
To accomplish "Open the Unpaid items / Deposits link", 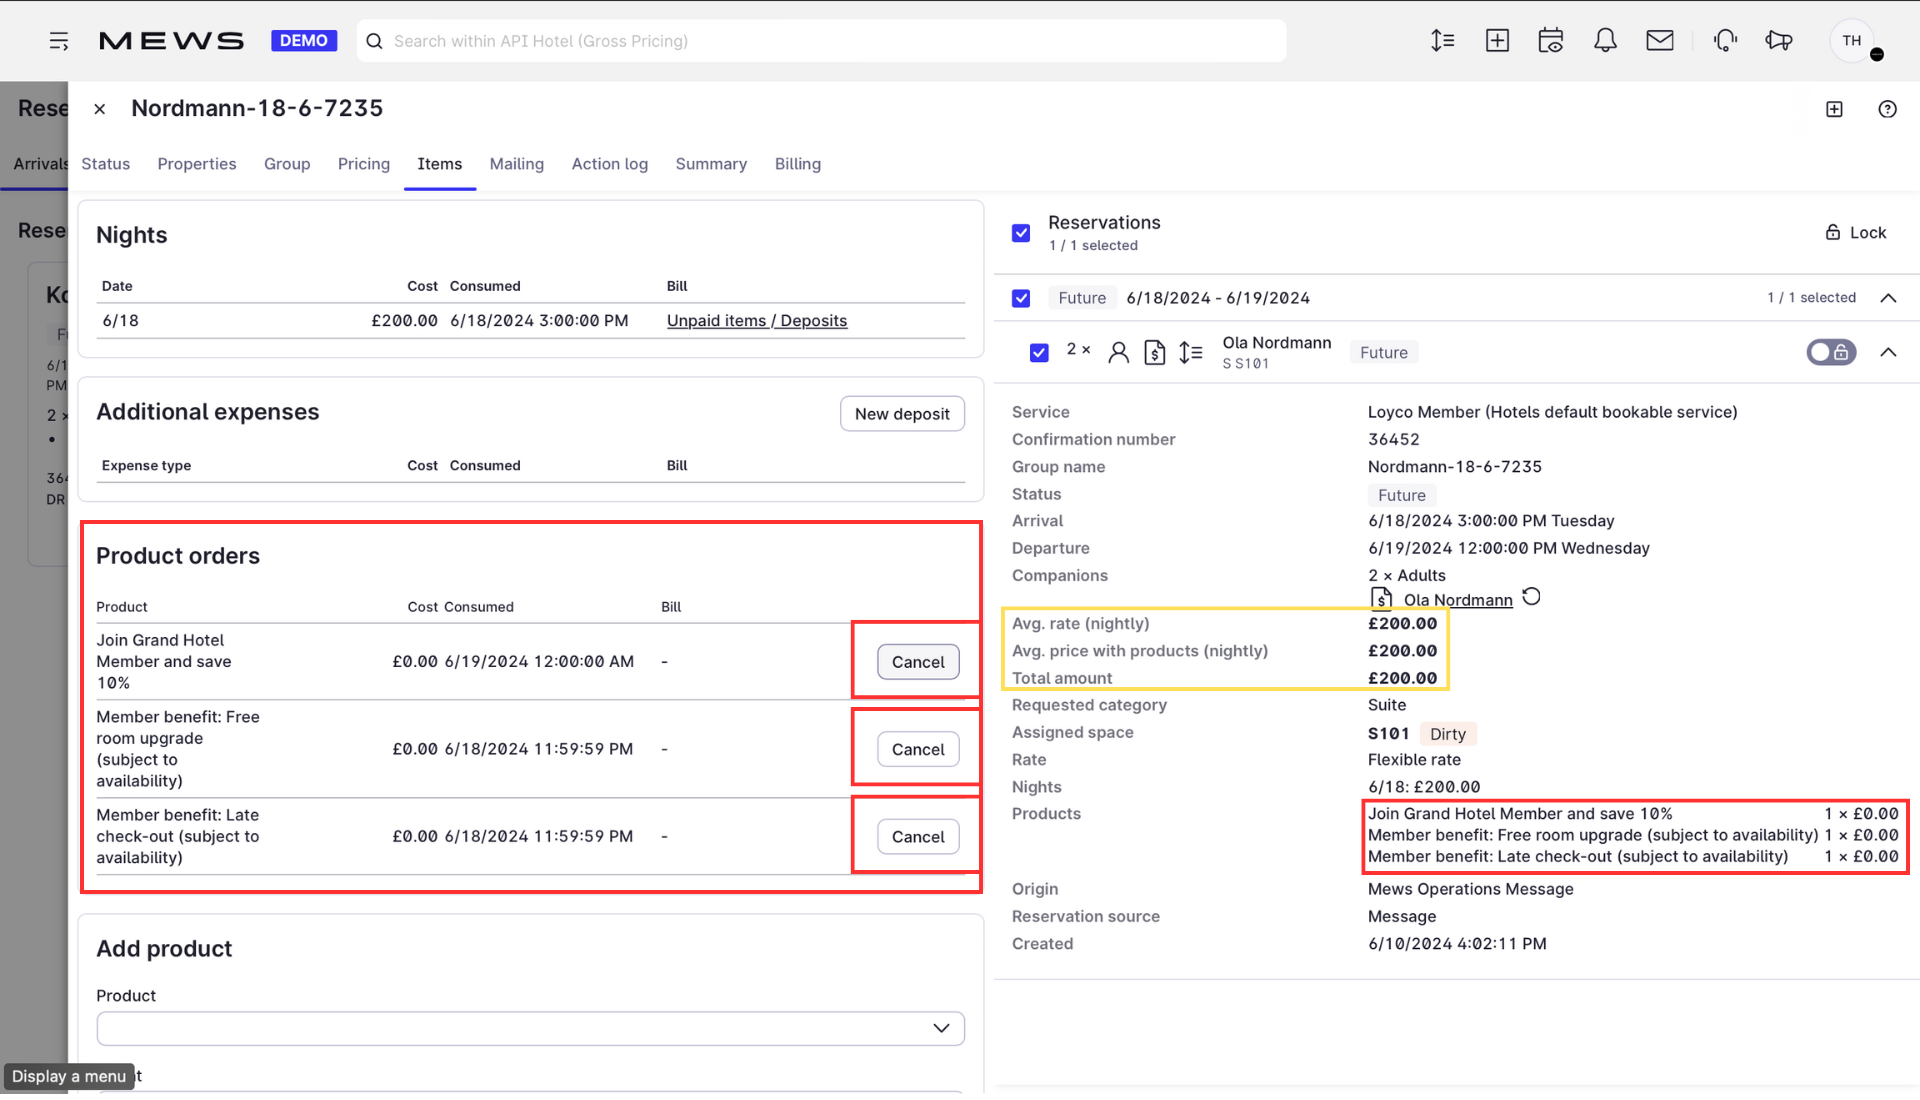I will [757, 321].
